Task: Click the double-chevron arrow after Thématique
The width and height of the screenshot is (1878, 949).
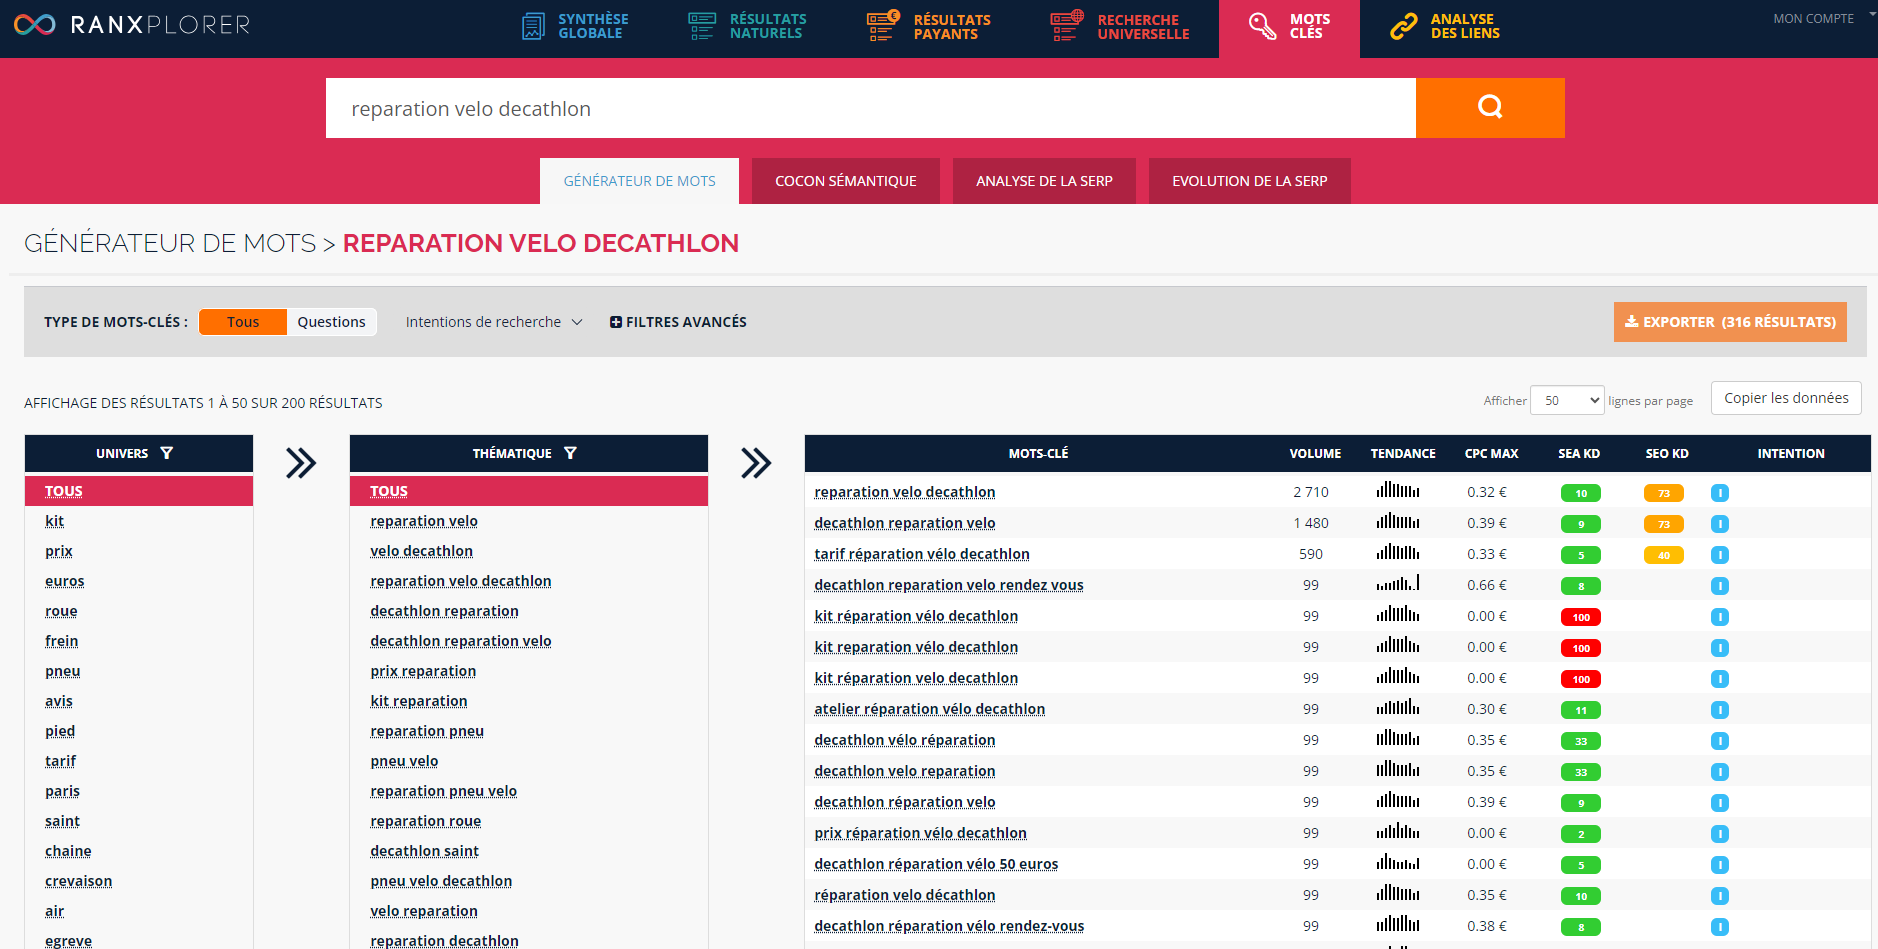Action: [x=756, y=463]
